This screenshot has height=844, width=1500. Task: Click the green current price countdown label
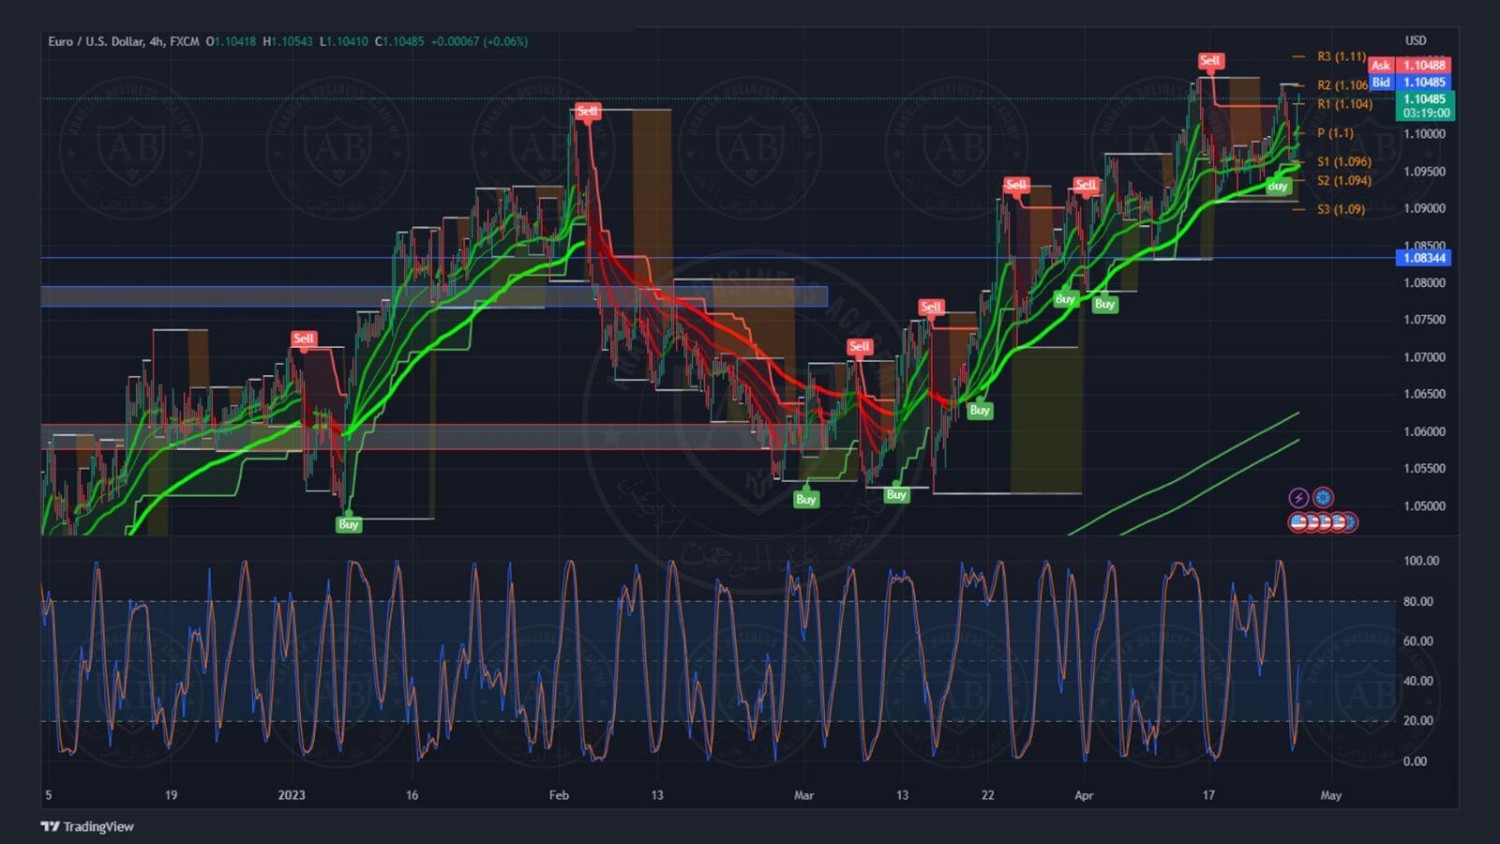click(1425, 106)
